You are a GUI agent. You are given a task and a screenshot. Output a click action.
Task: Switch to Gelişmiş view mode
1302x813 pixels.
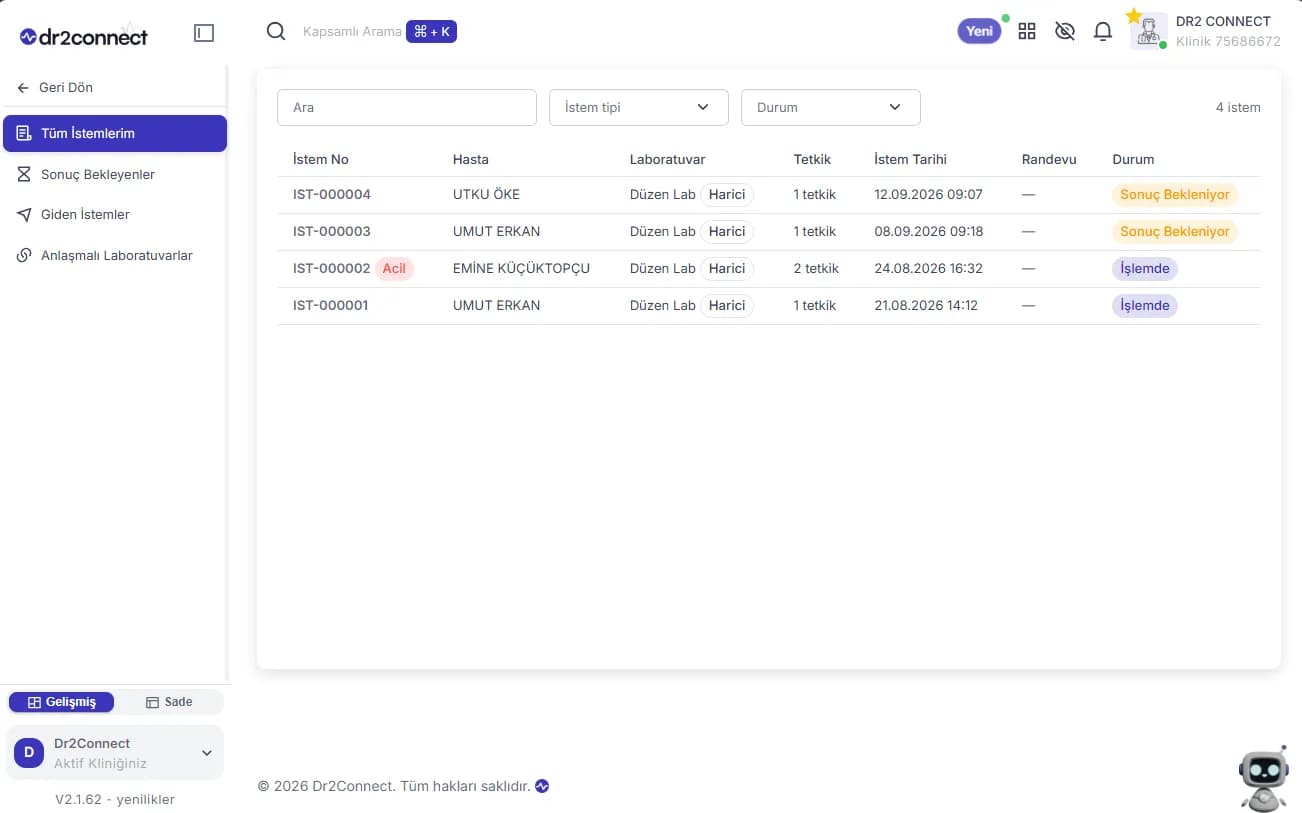[x=62, y=702]
